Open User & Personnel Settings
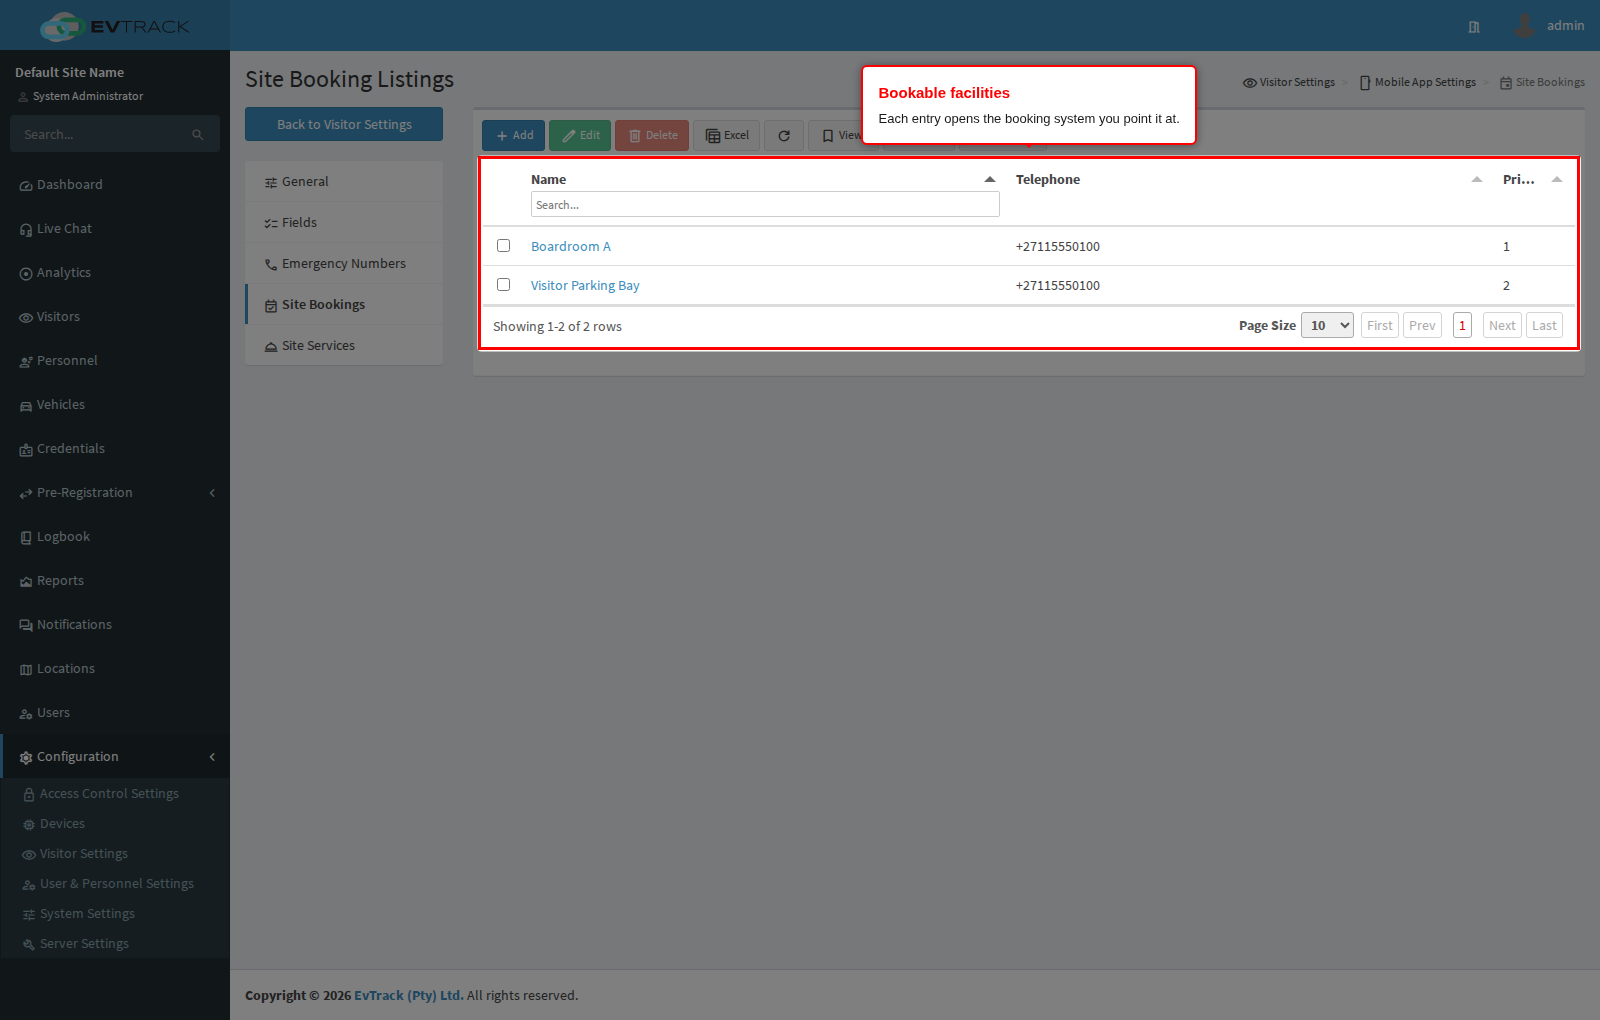 pyautogui.click(x=117, y=884)
